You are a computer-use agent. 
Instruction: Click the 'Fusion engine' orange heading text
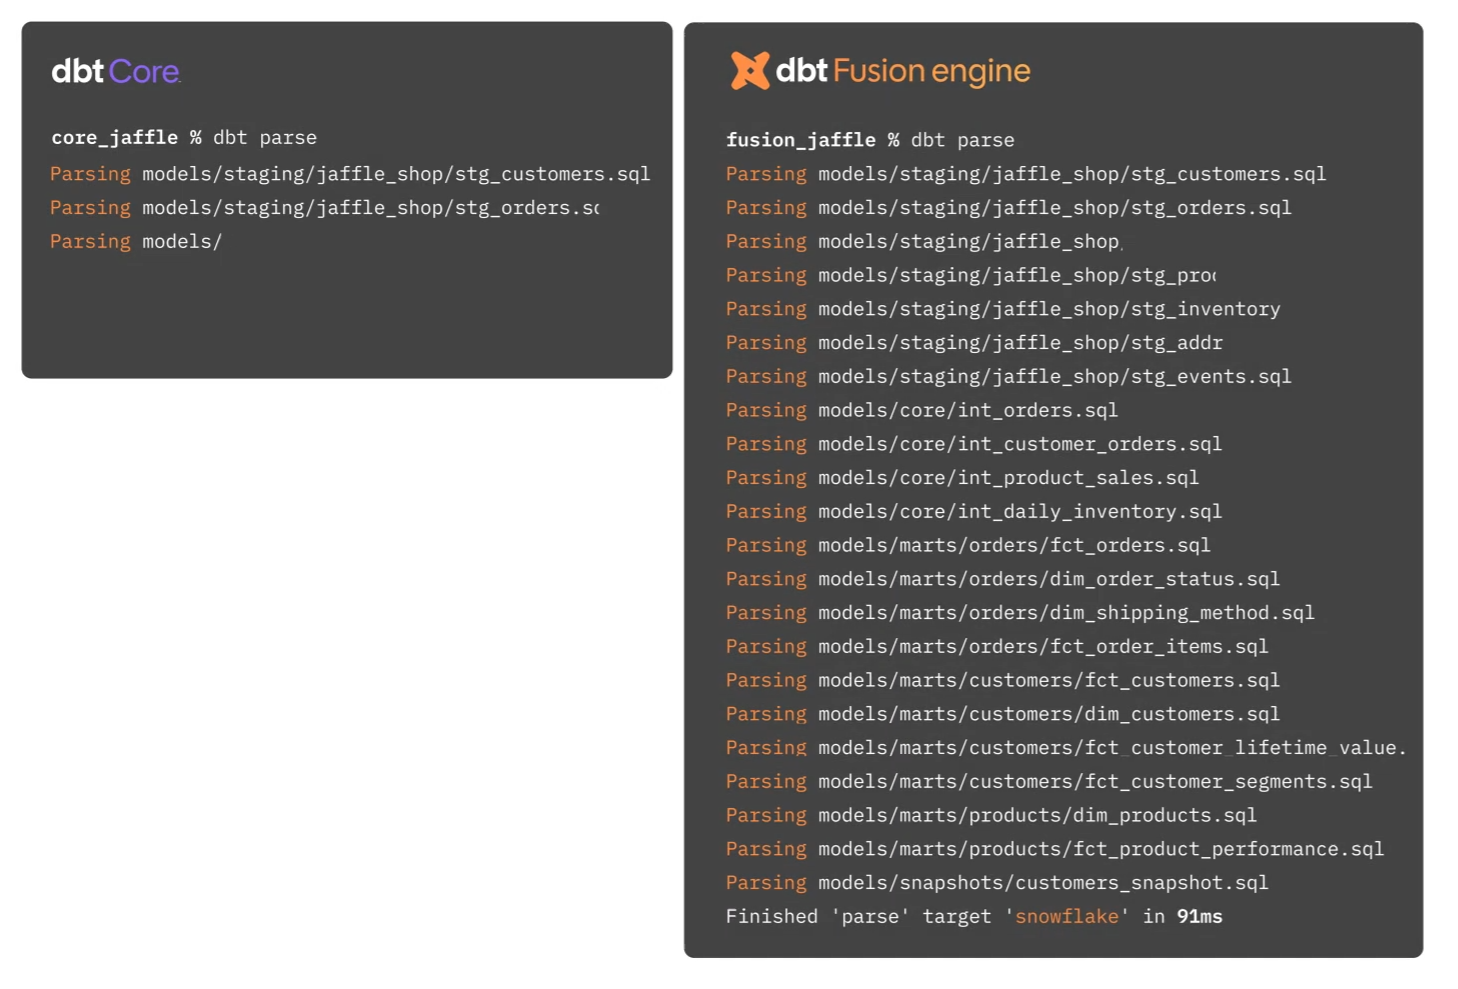(x=931, y=71)
